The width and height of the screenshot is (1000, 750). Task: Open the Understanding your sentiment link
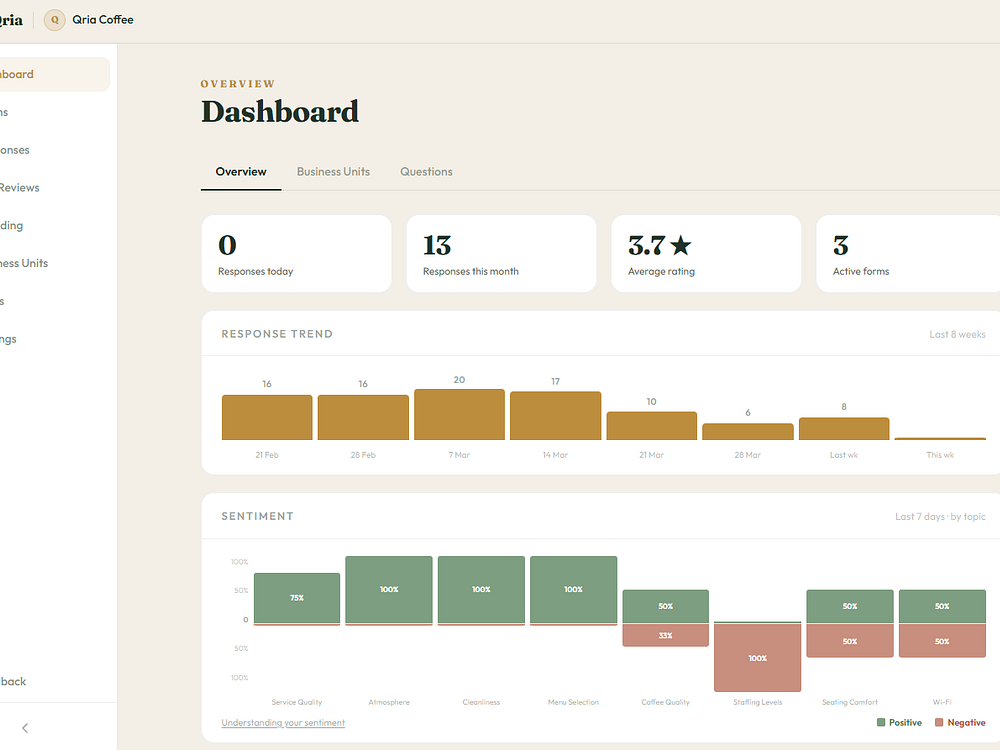tap(283, 723)
